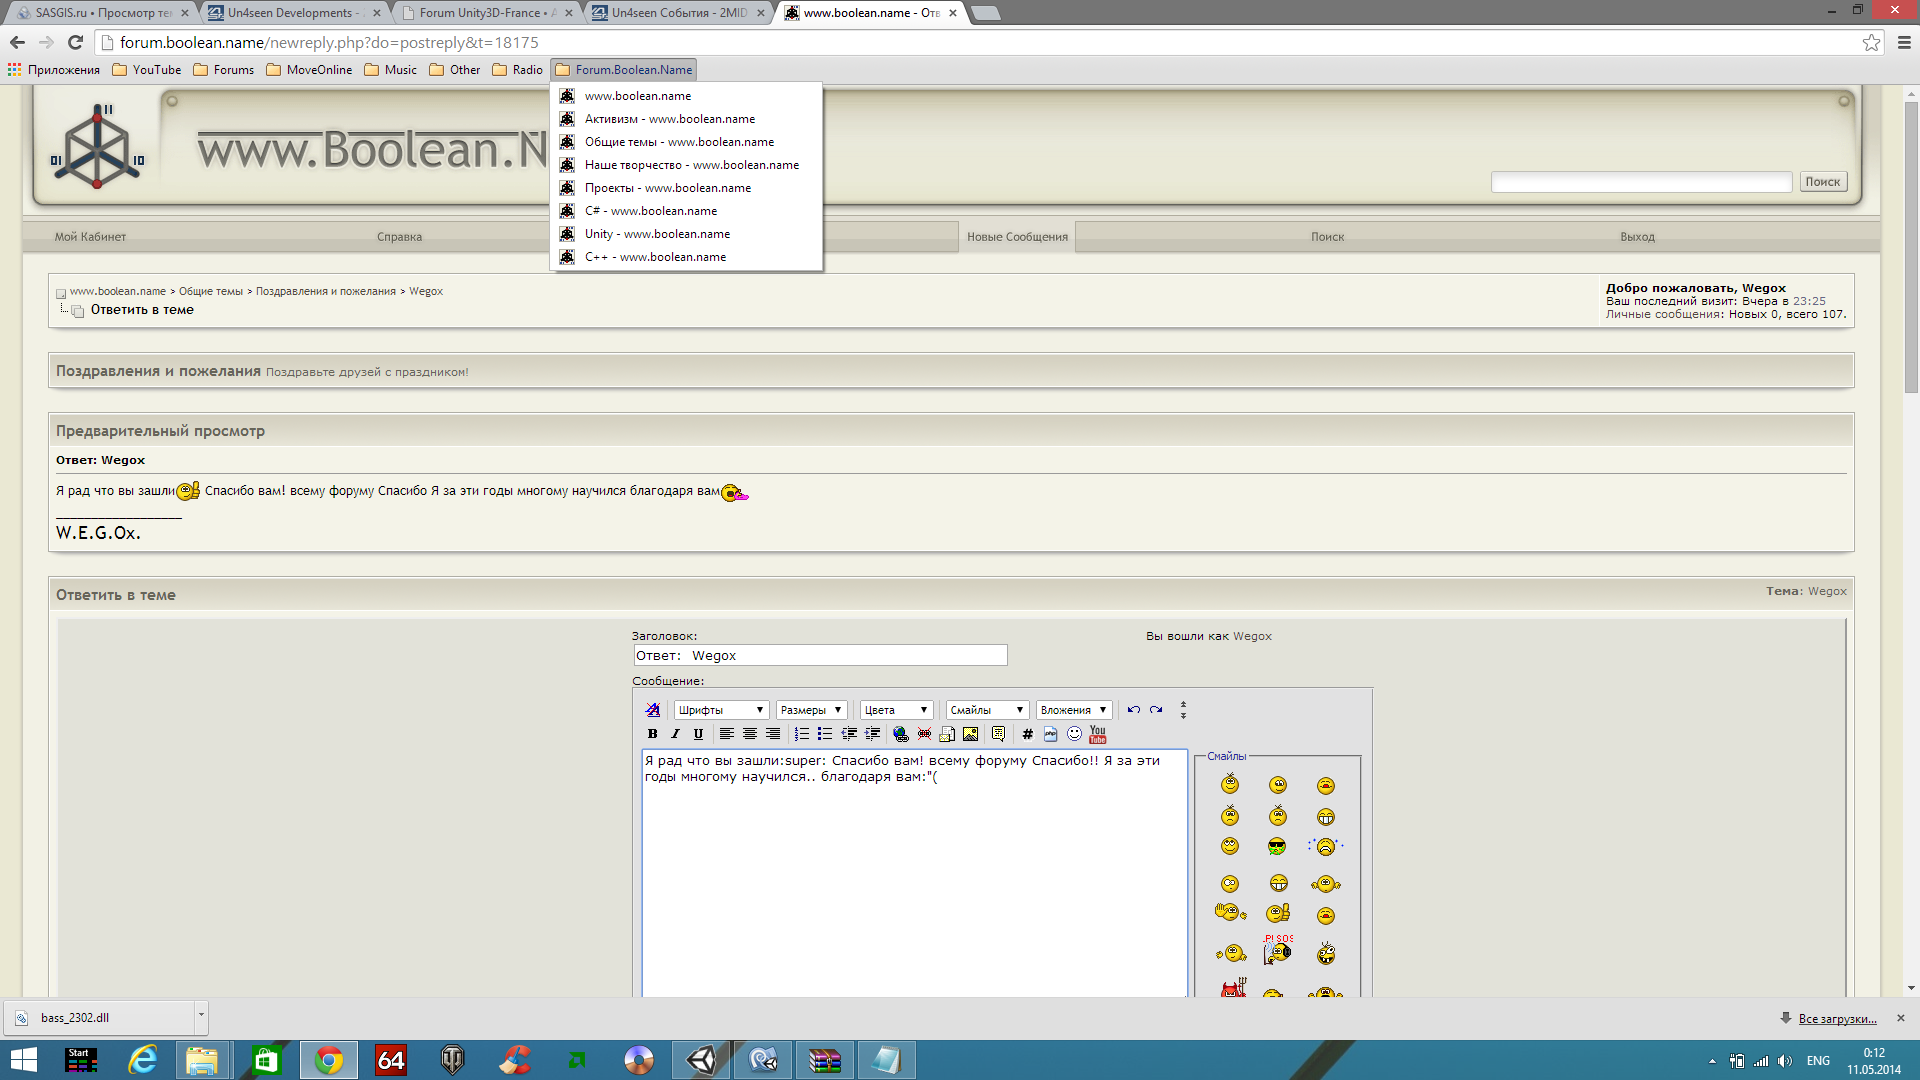Click the Поиск search button
The width and height of the screenshot is (1920, 1080).
tap(1822, 182)
